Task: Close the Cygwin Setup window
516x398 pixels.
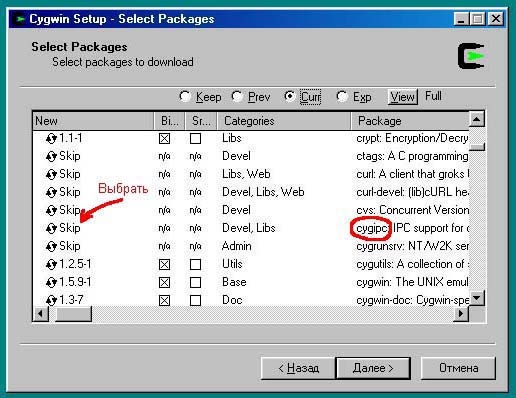Action: pos(496,19)
